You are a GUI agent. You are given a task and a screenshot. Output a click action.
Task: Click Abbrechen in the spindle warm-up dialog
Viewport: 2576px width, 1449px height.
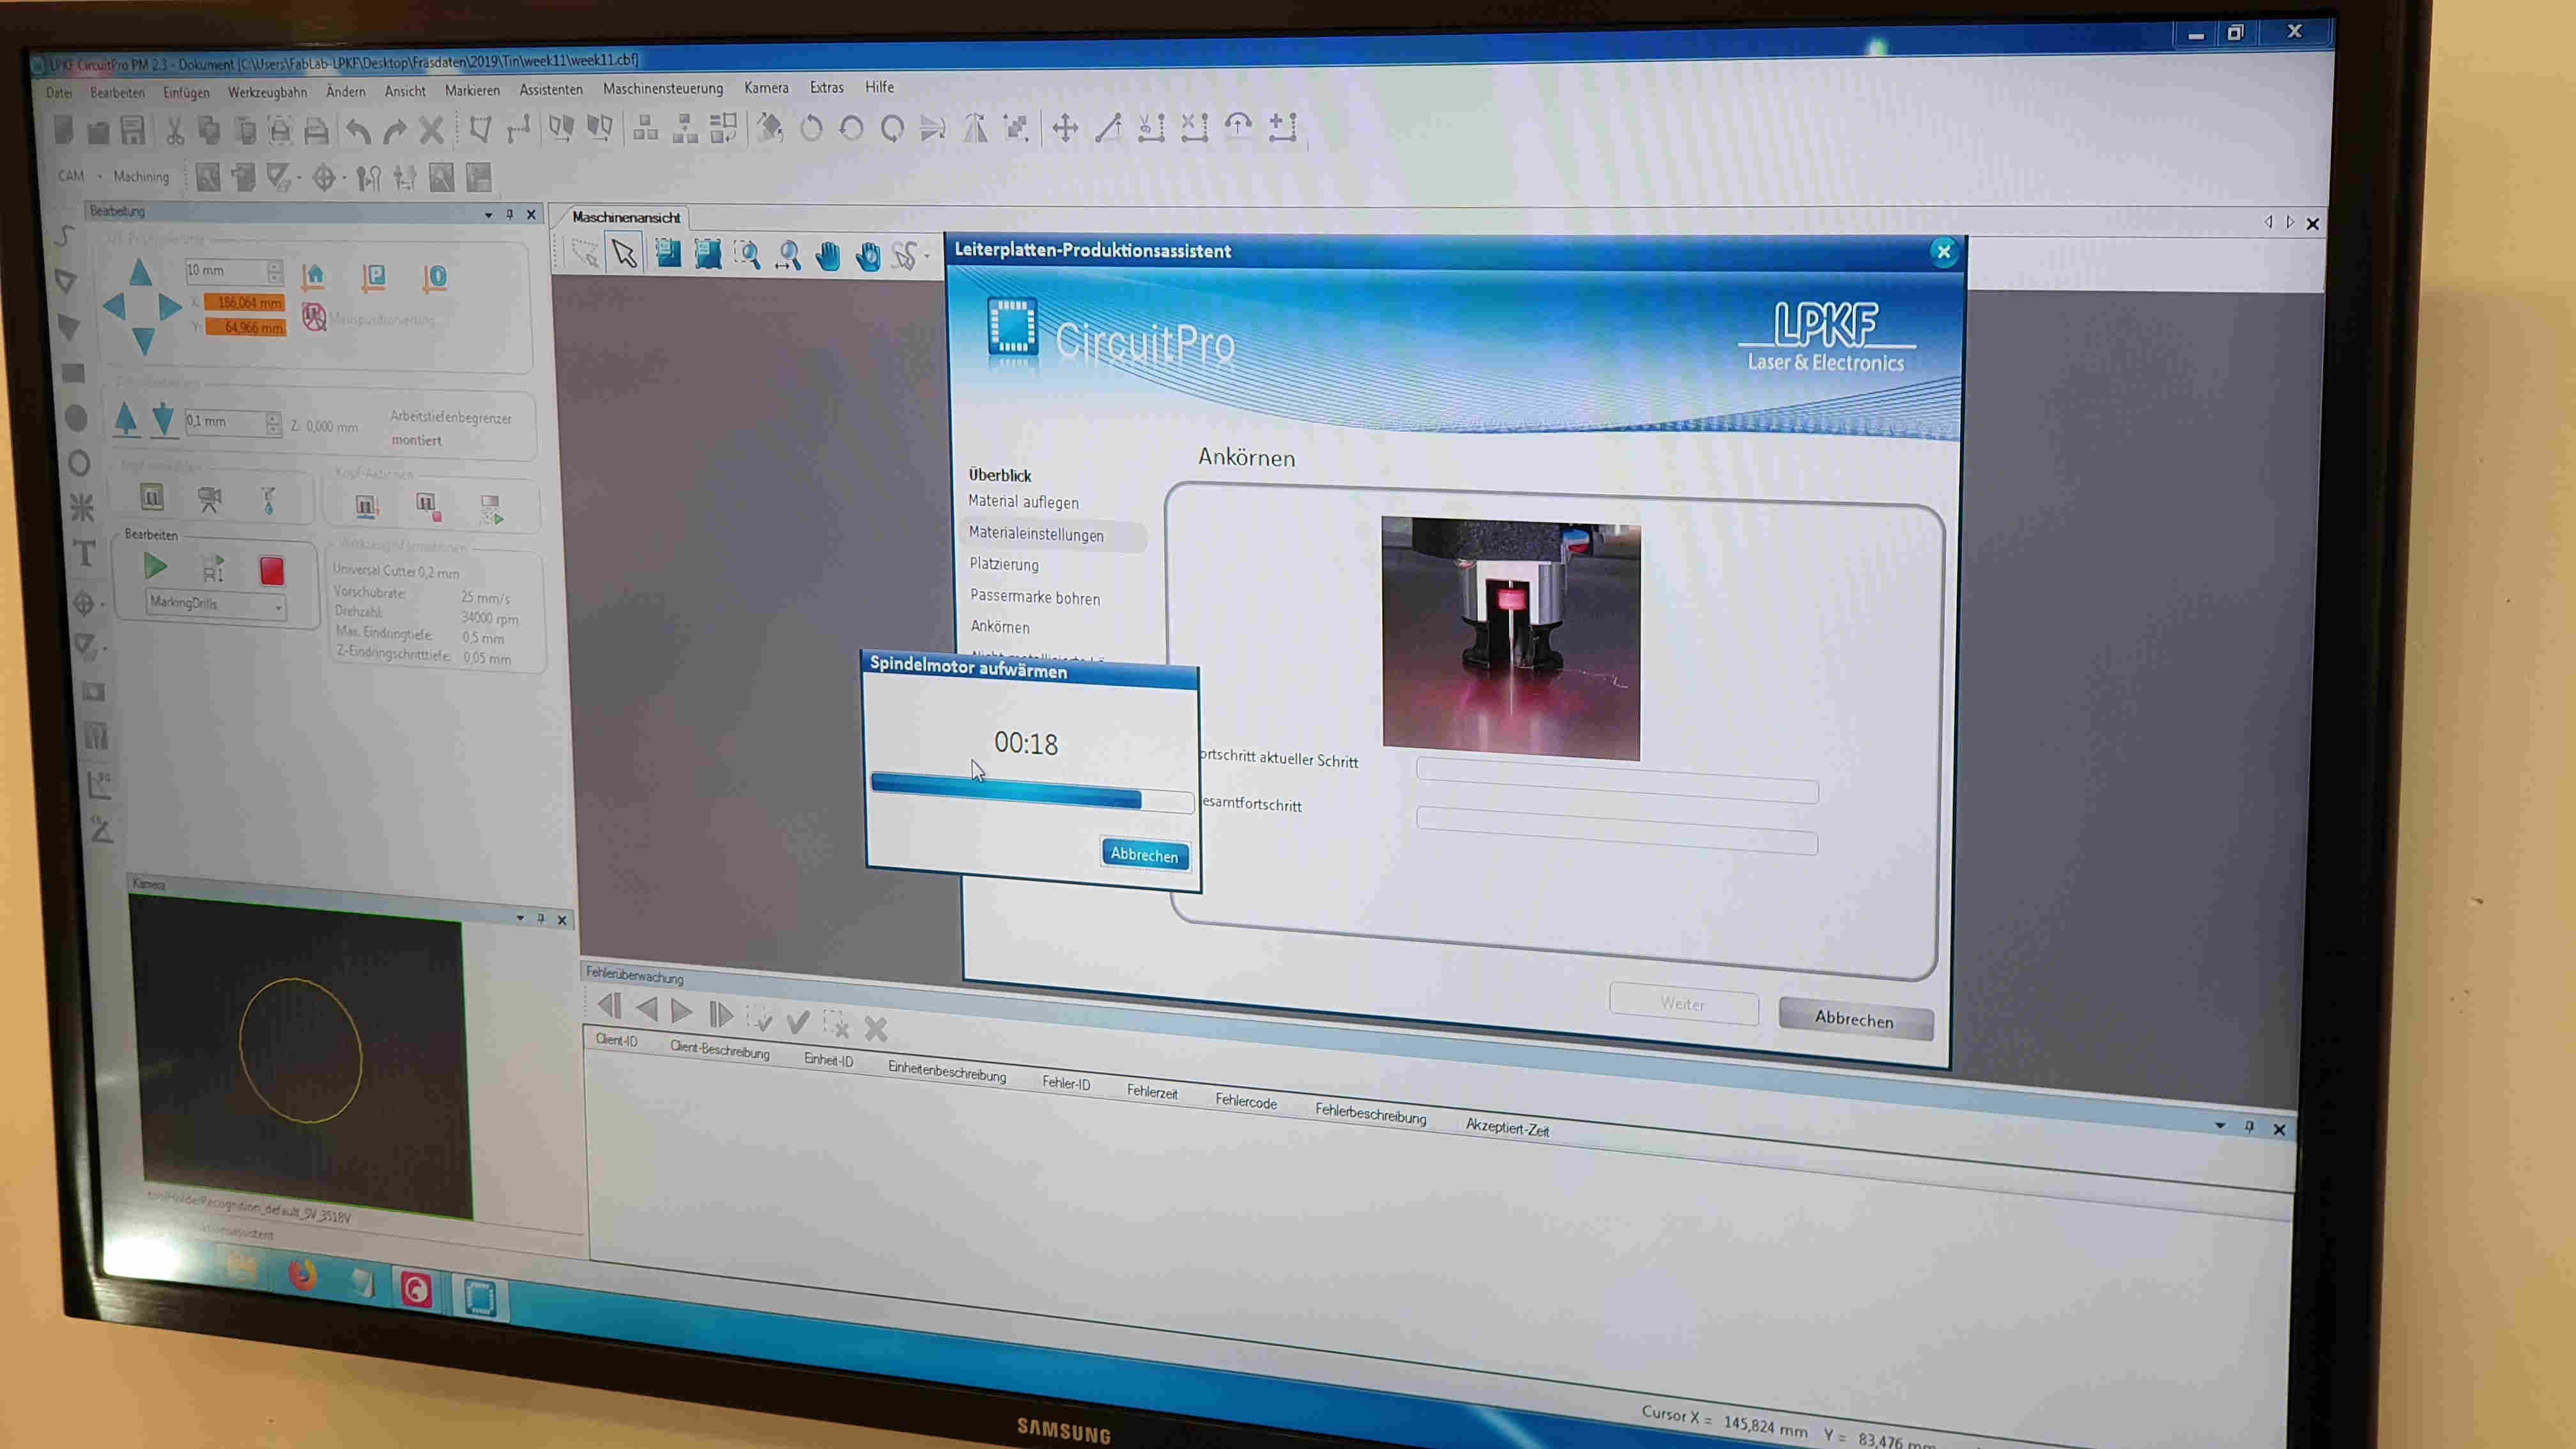tap(1144, 855)
